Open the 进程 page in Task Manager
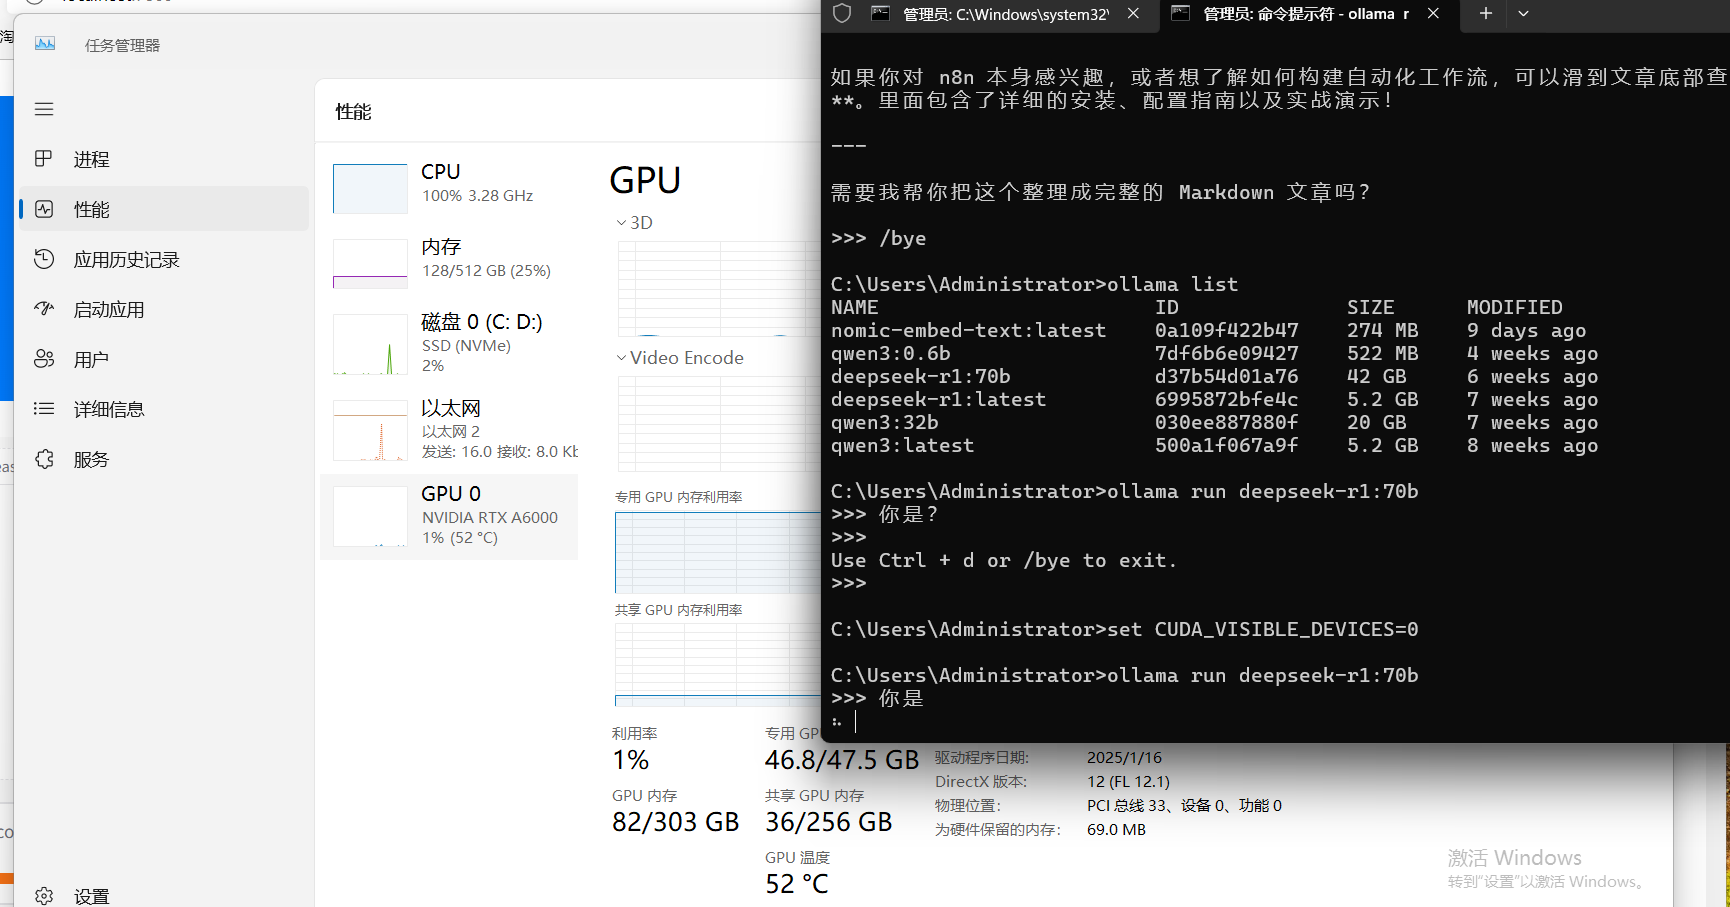Image resolution: width=1730 pixels, height=907 pixels. click(x=164, y=159)
